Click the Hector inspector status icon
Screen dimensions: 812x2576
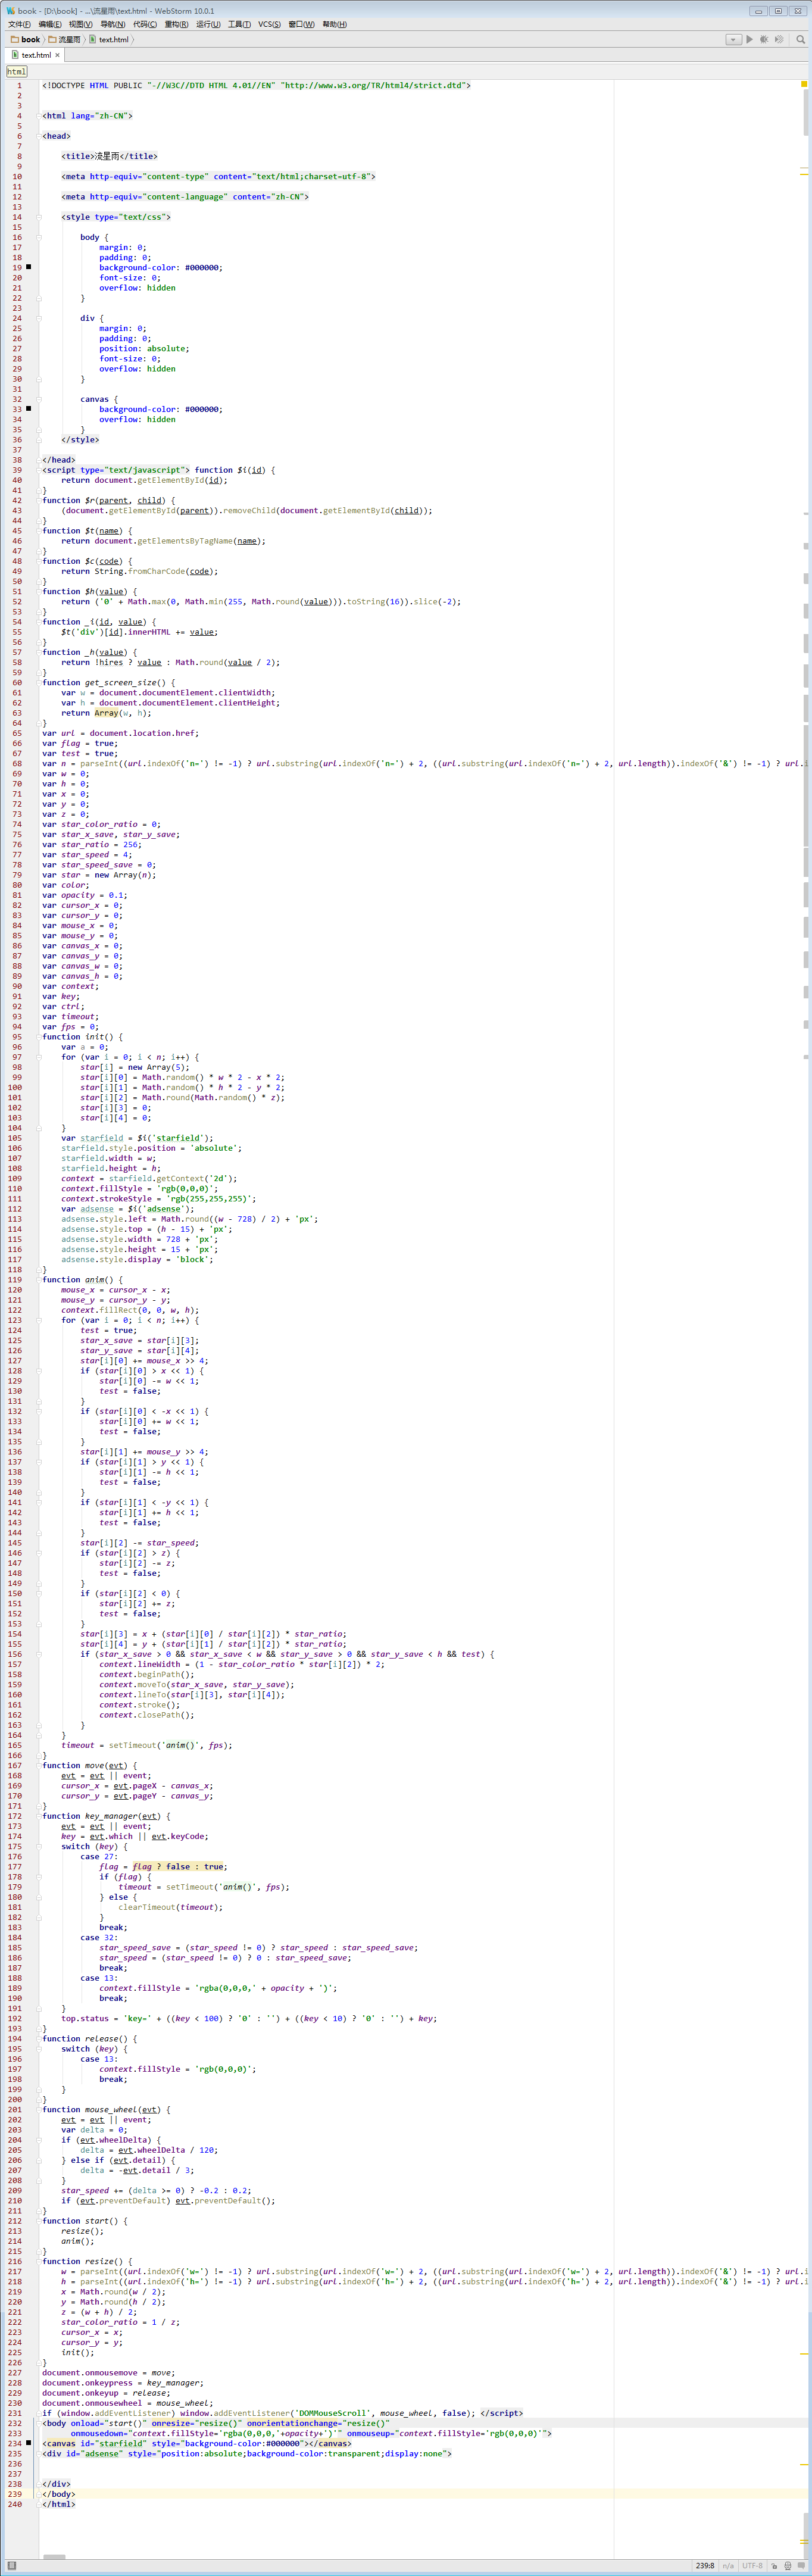coord(788,2566)
